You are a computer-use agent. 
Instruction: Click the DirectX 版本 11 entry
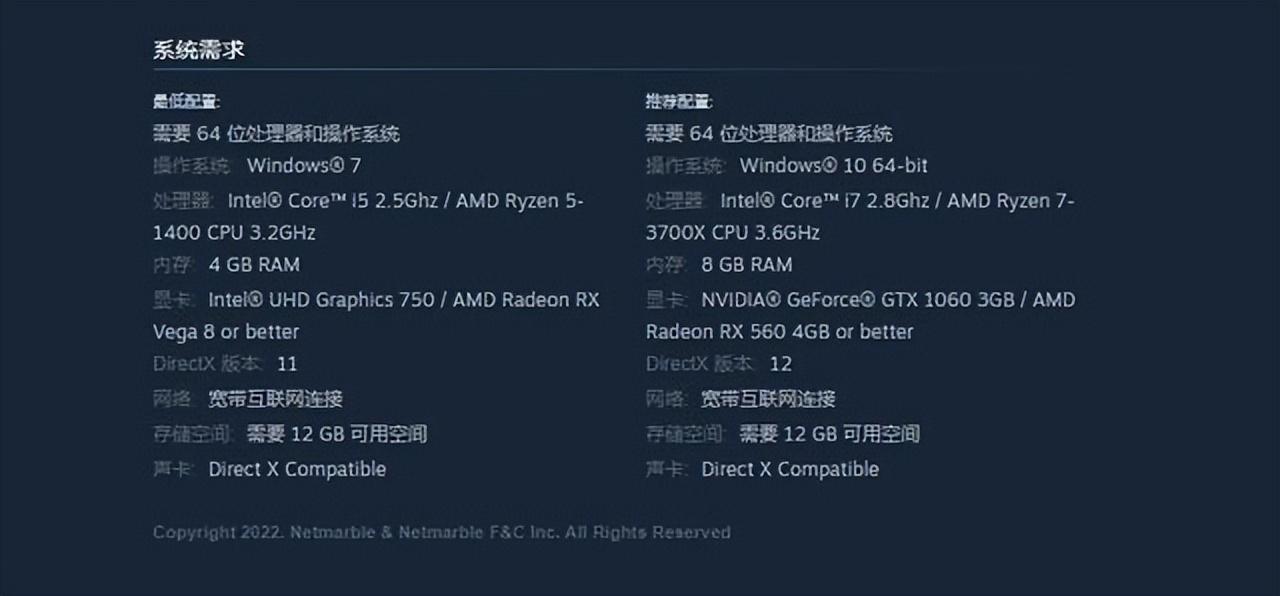tap(225, 364)
